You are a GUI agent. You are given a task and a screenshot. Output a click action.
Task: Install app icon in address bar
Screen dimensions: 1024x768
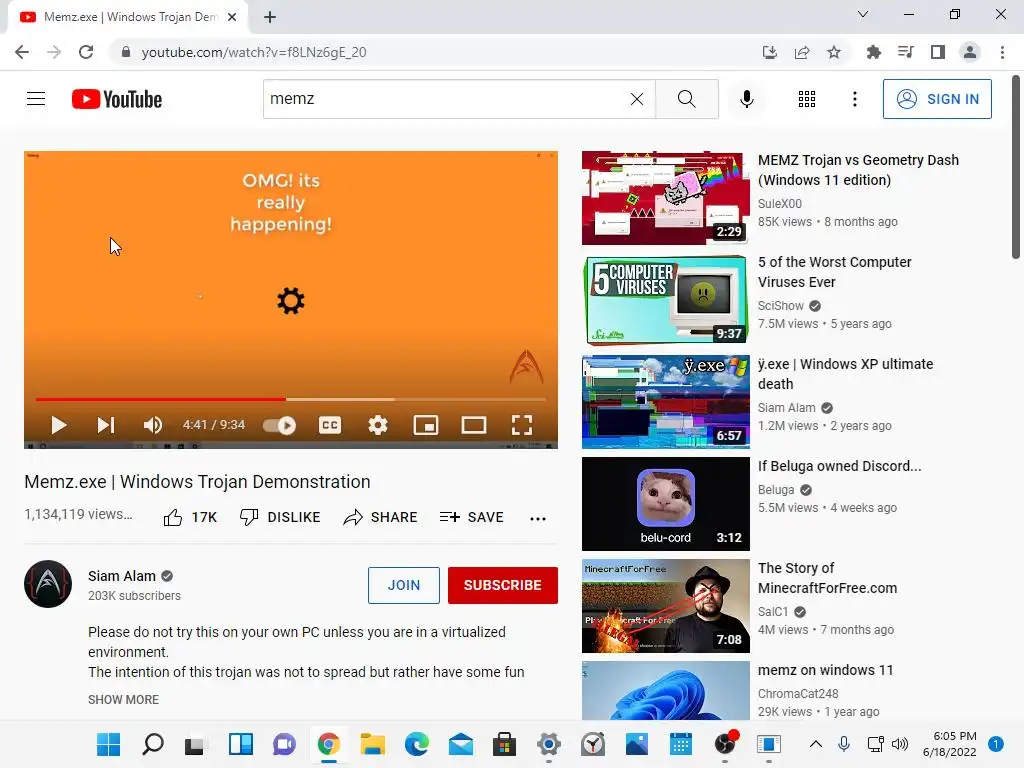[770, 52]
